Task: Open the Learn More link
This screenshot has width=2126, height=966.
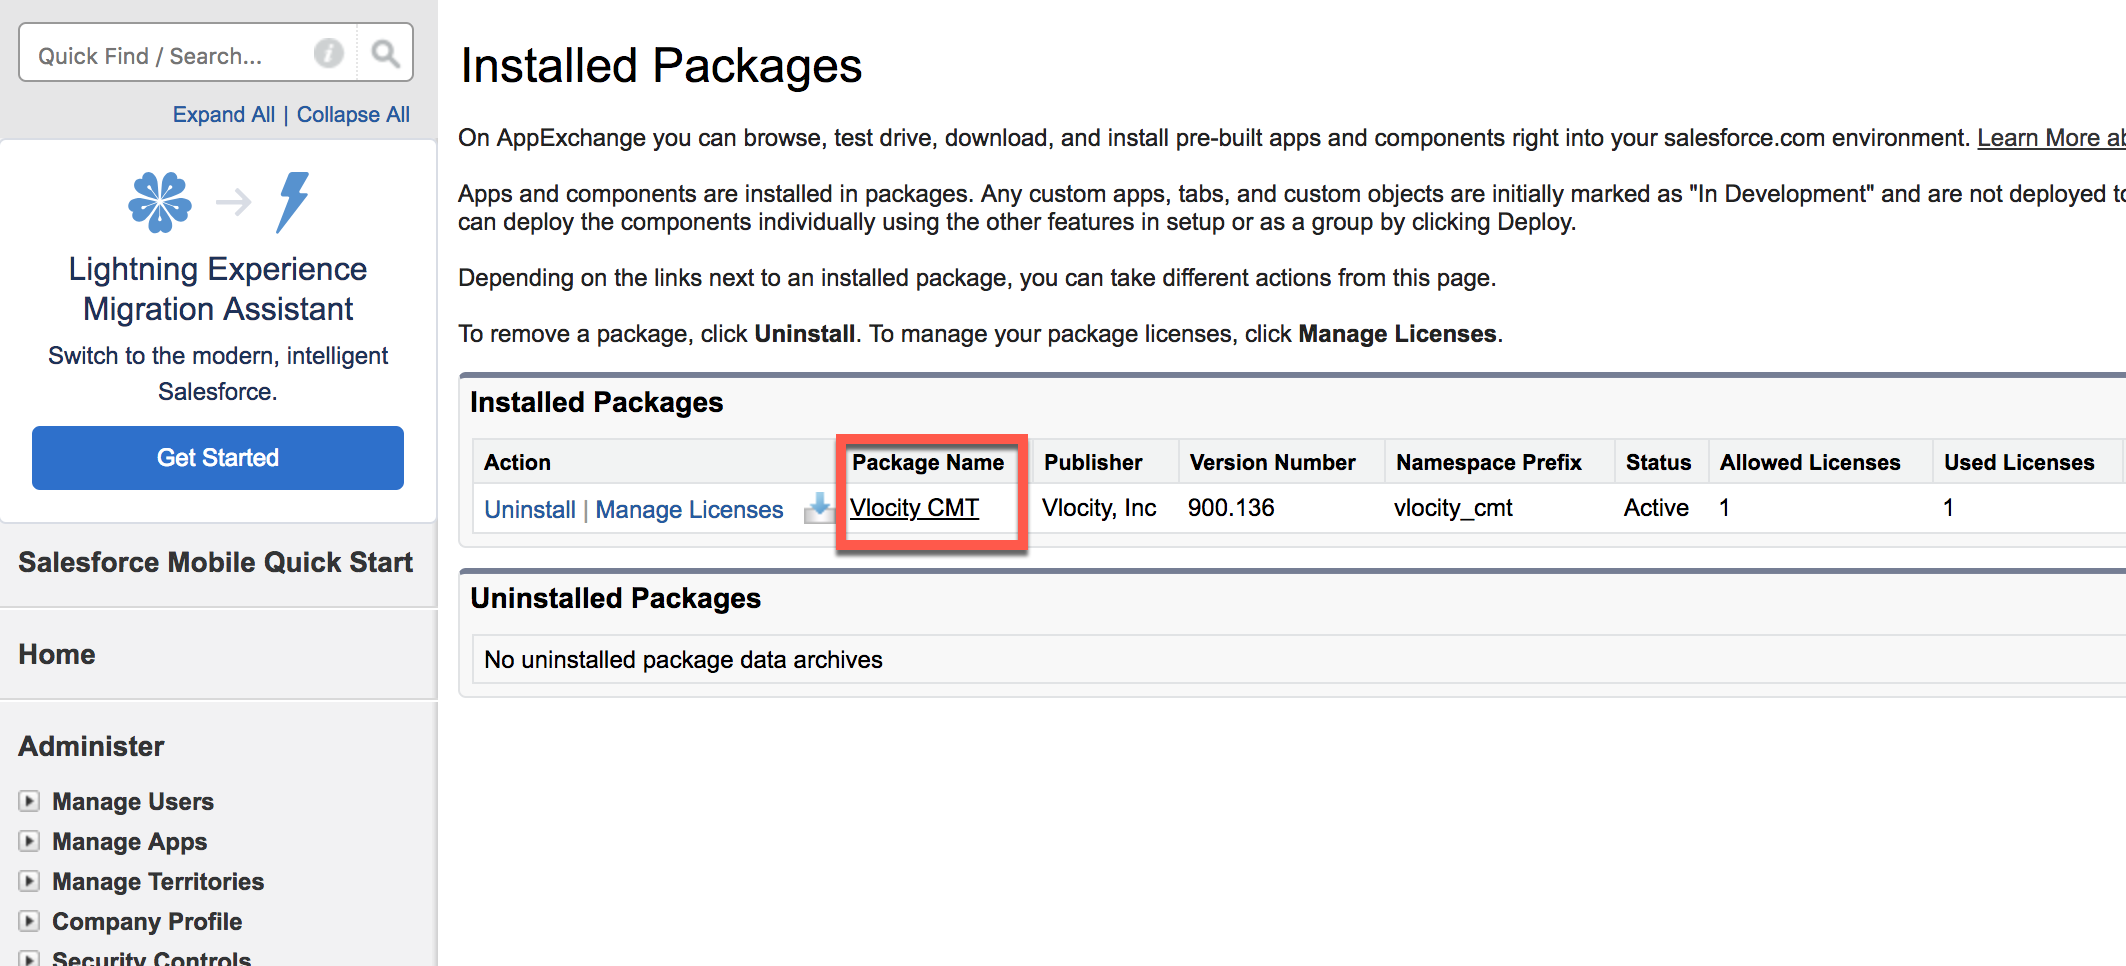Action: [x=2050, y=138]
